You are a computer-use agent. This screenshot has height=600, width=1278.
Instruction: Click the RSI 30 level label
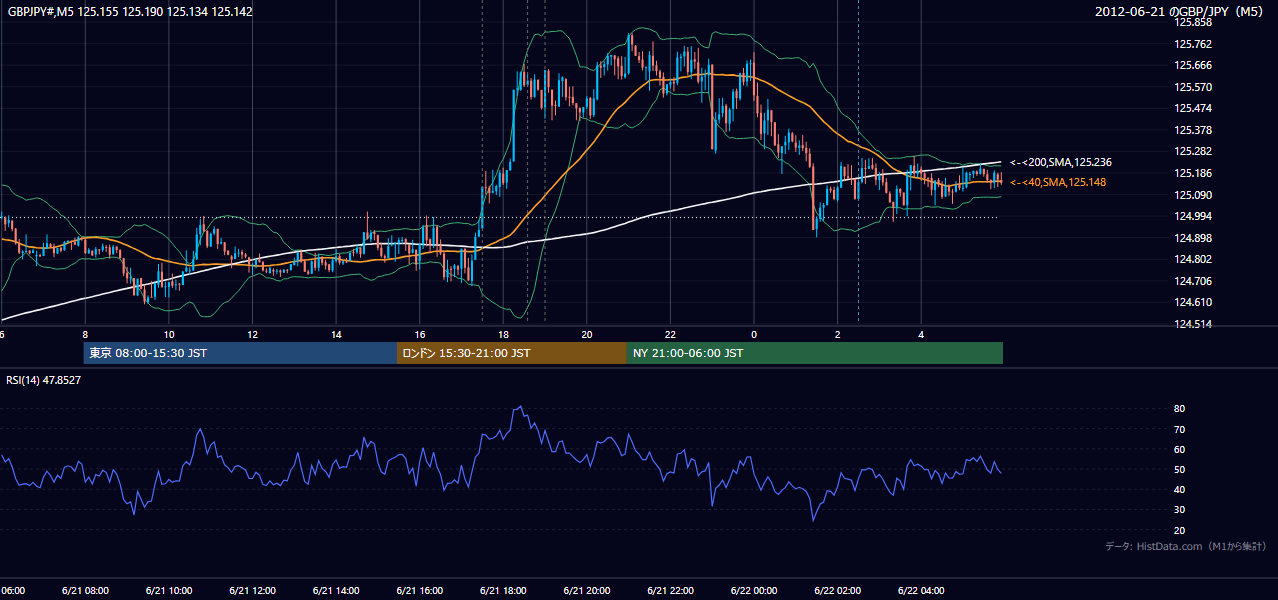coord(1179,510)
